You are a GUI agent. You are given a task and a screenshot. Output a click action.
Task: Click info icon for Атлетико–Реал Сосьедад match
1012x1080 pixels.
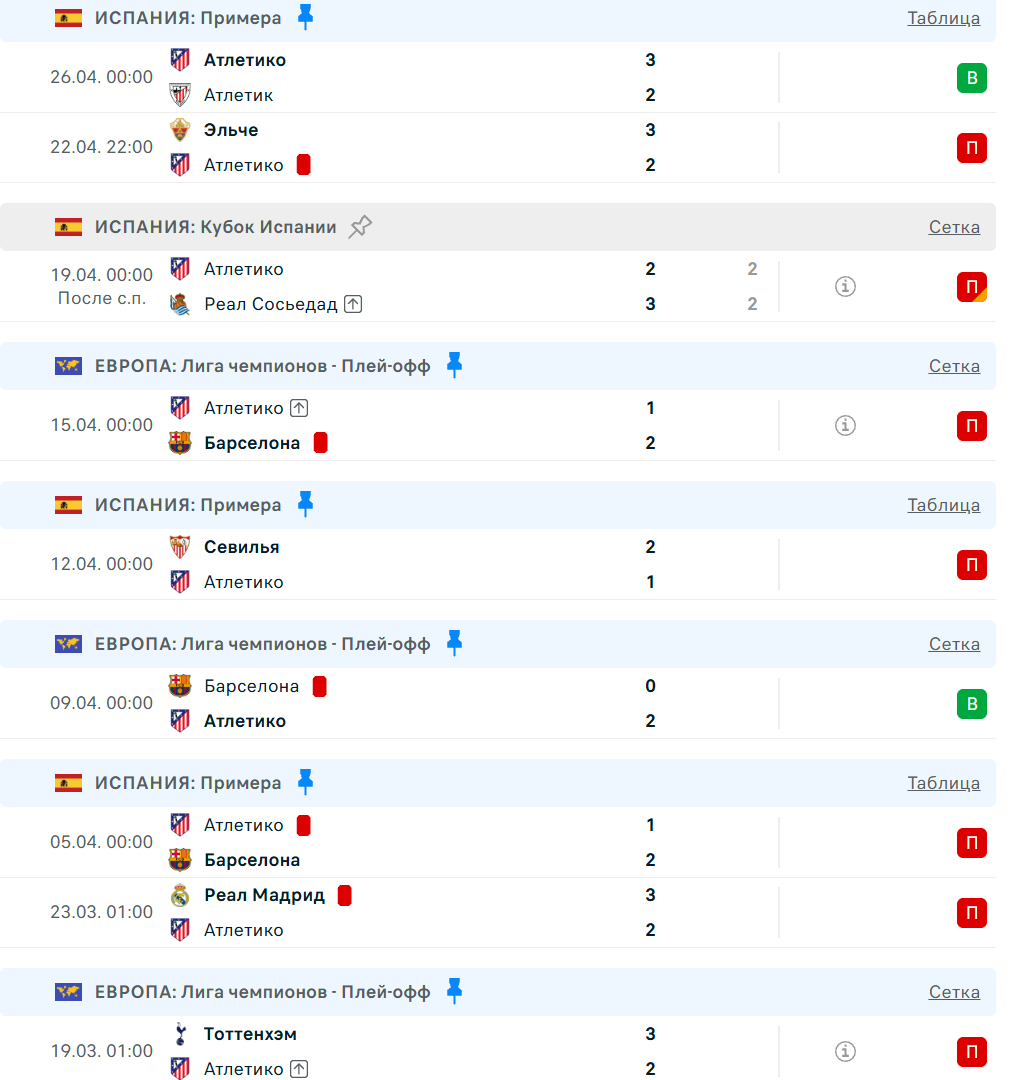pos(845,287)
